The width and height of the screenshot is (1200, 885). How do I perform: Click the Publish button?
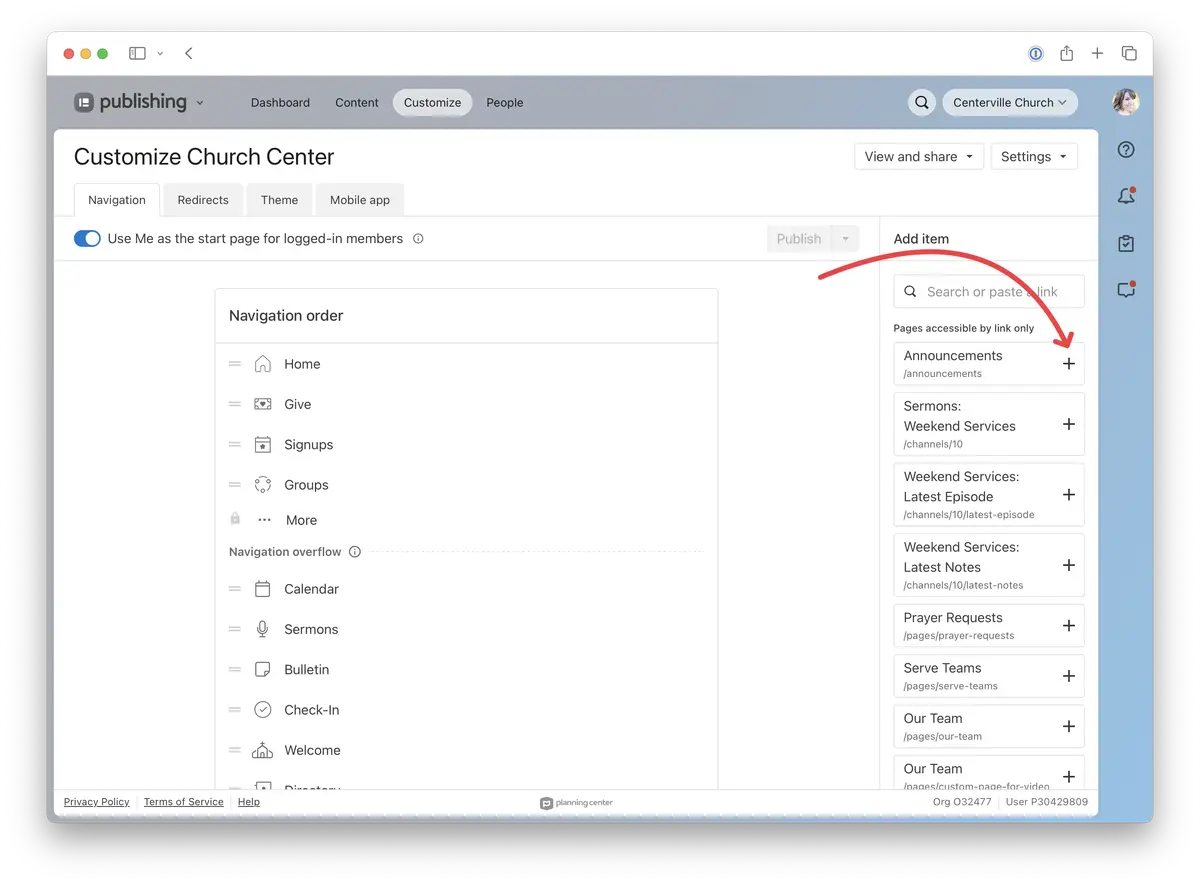click(799, 239)
